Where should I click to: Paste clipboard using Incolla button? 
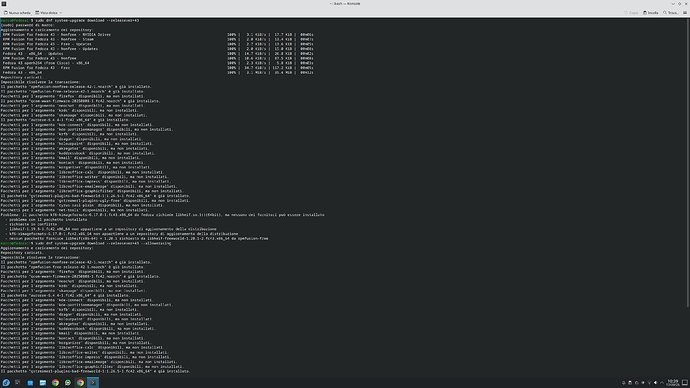click(651, 13)
